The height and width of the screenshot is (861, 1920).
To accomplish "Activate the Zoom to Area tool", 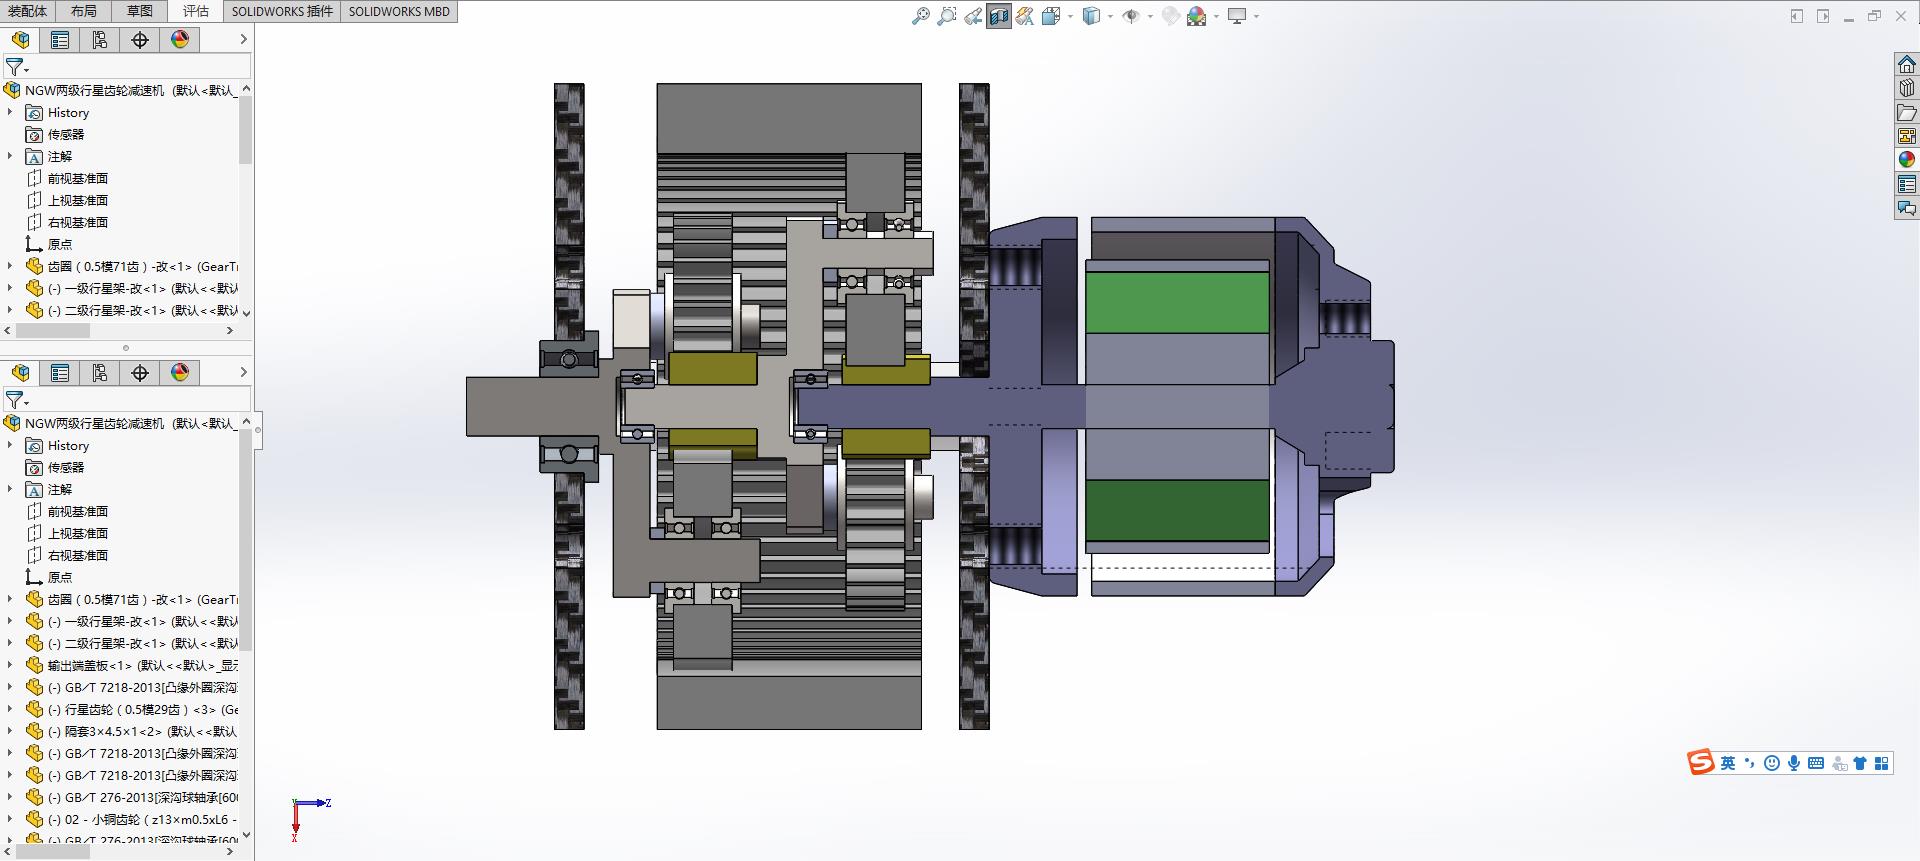I will pyautogui.click(x=947, y=16).
